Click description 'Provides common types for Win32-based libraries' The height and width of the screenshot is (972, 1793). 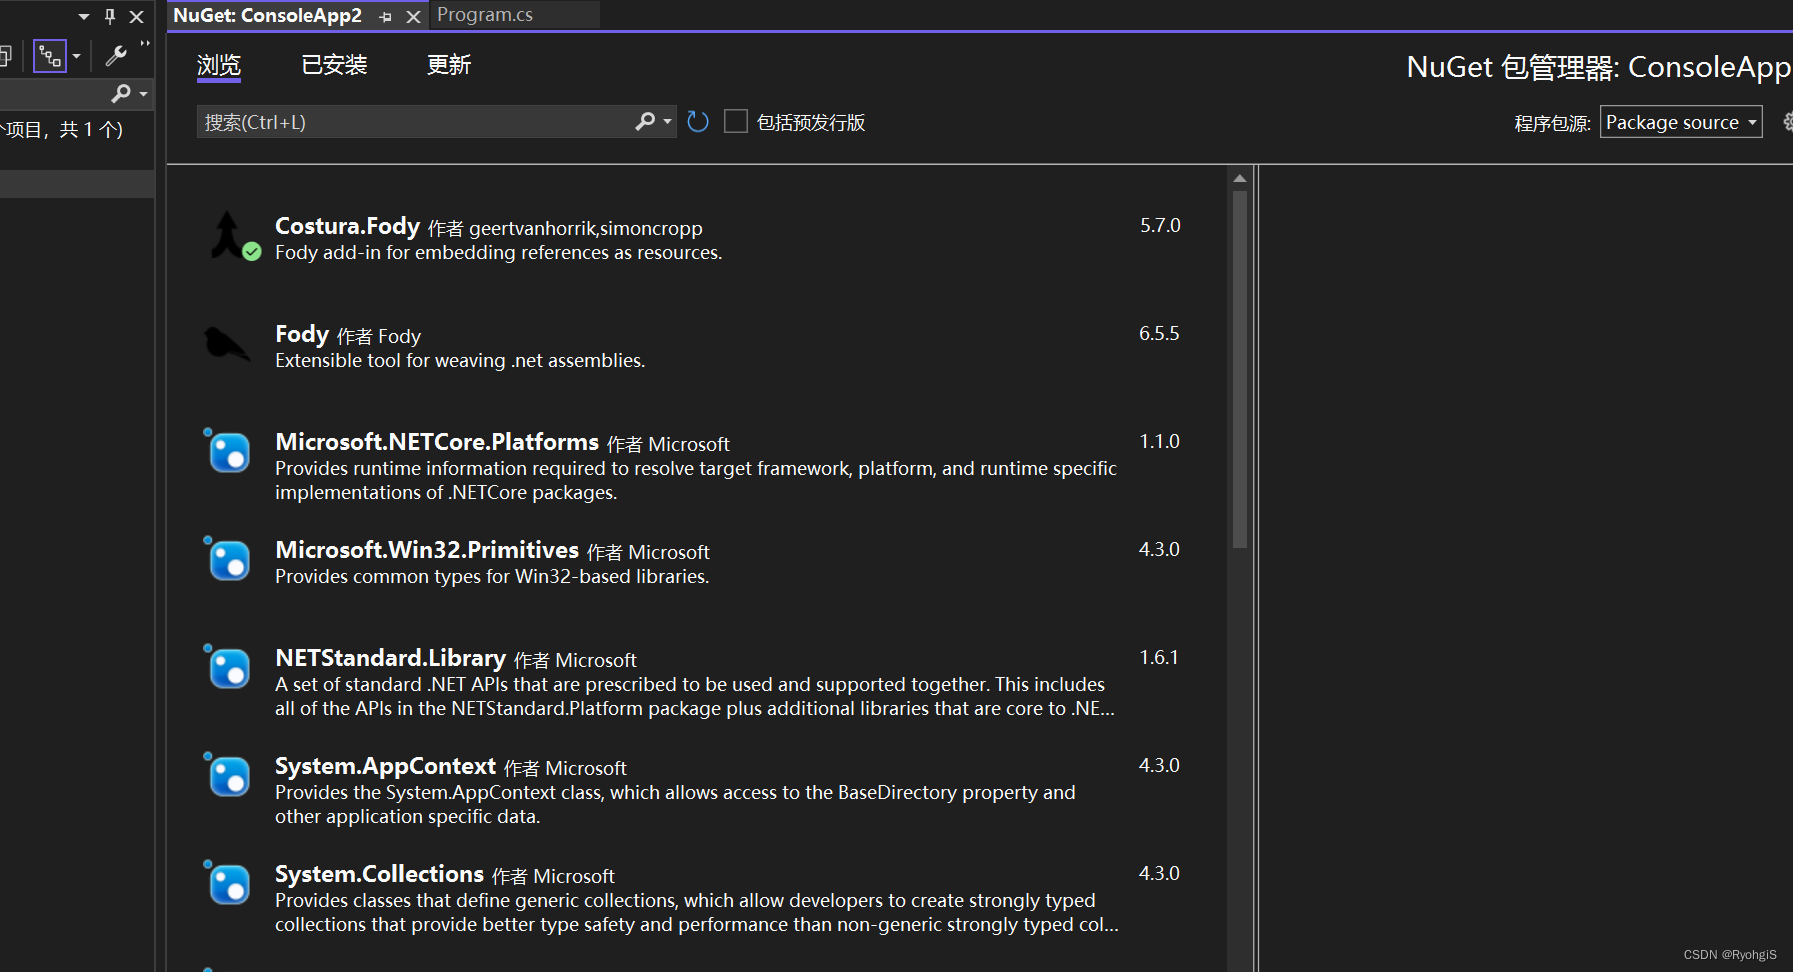tap(492, 577)
